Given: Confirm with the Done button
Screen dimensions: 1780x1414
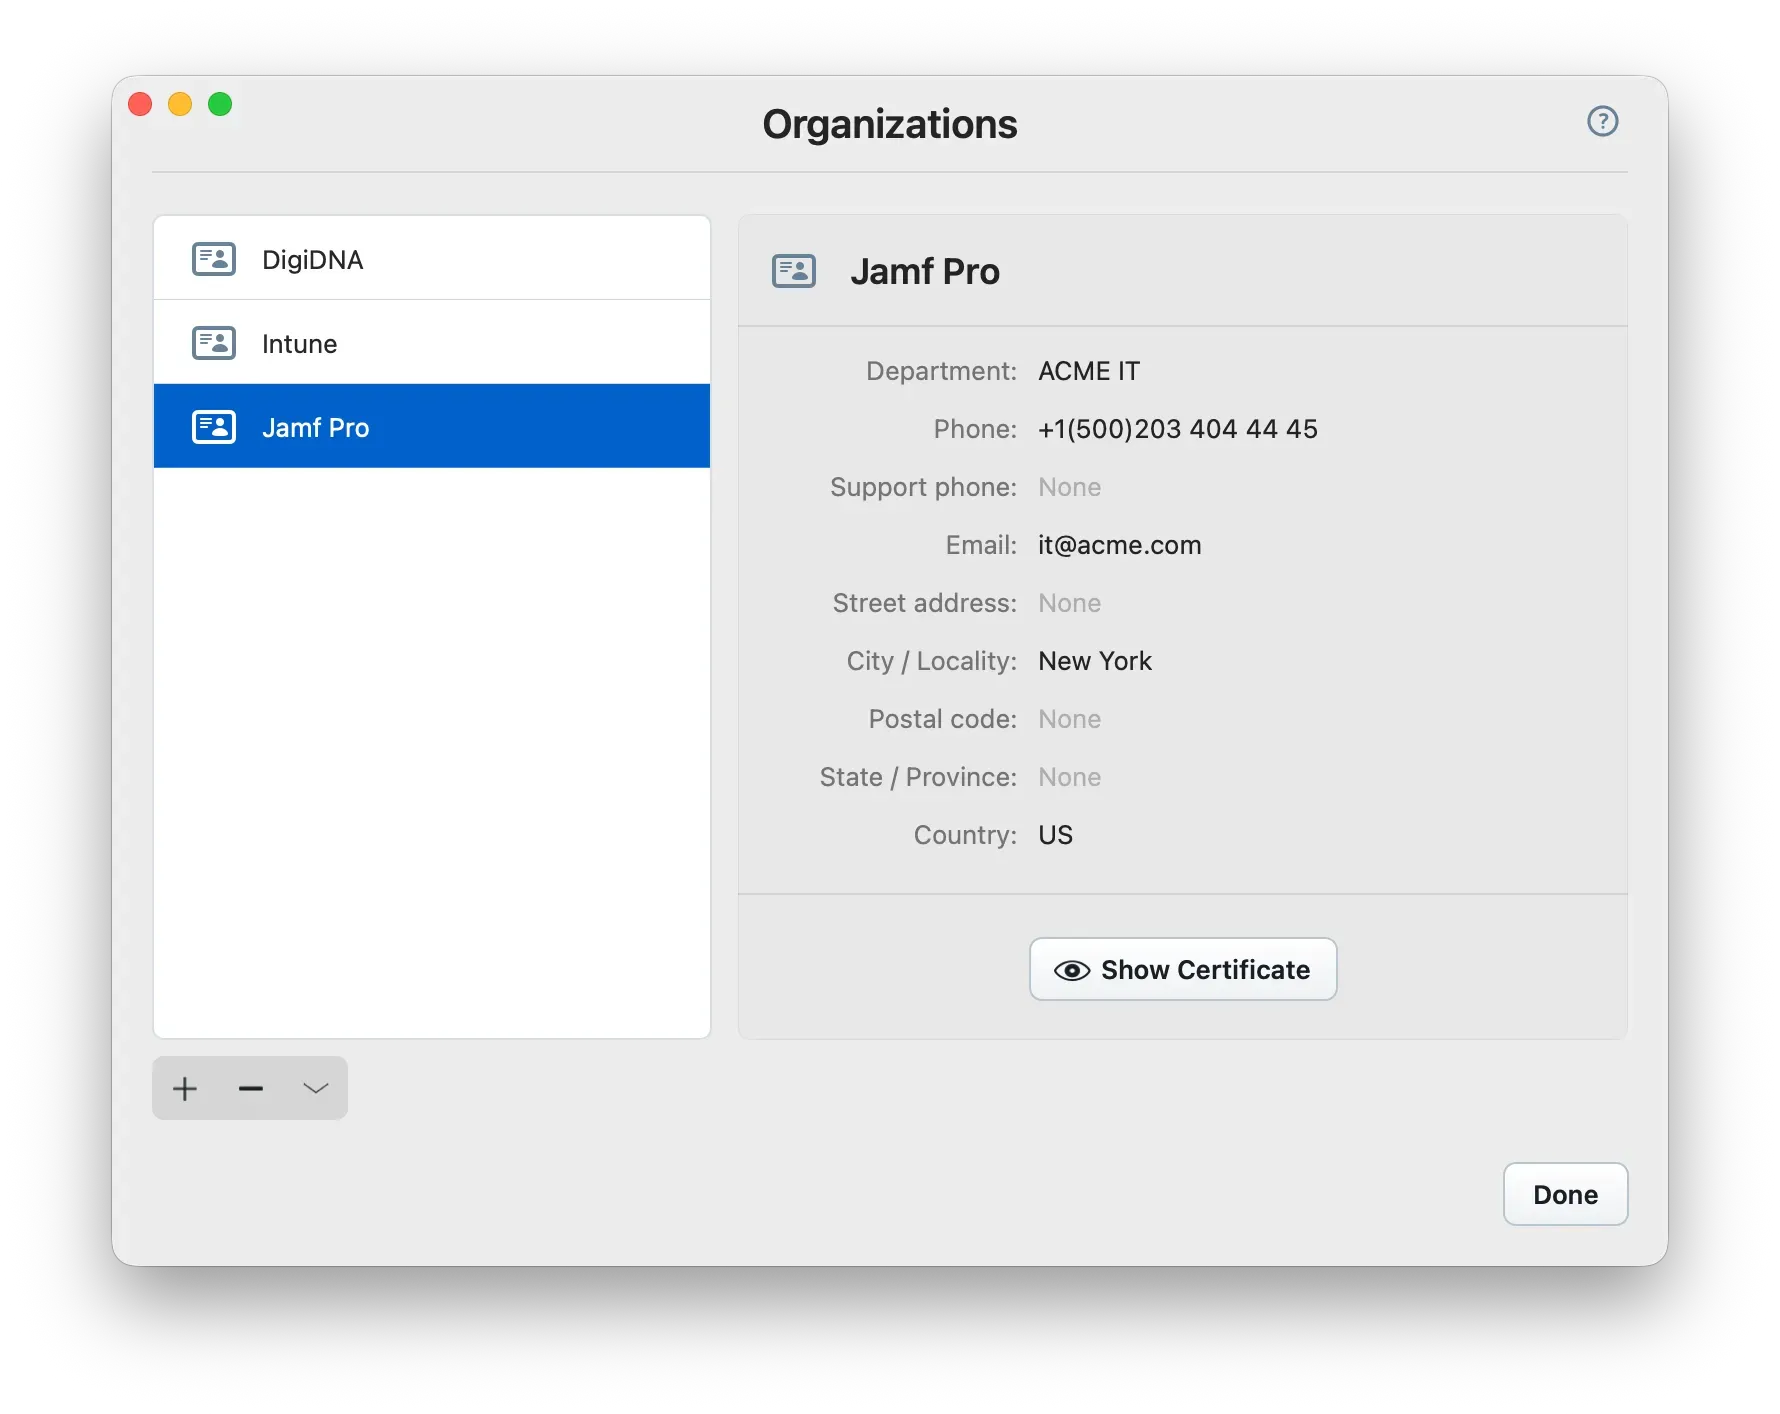Looking at the screenshot, I should click(1564, 1194).
